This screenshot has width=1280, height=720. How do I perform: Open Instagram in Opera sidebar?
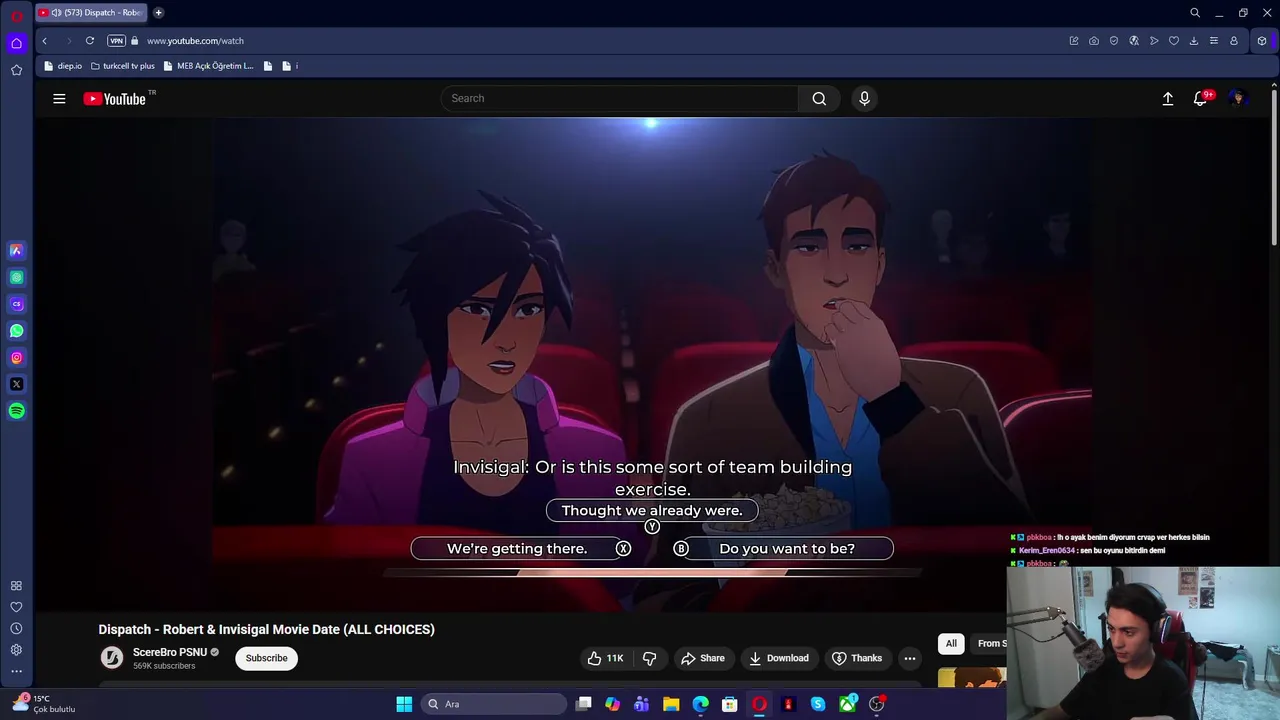pos(16,358)
